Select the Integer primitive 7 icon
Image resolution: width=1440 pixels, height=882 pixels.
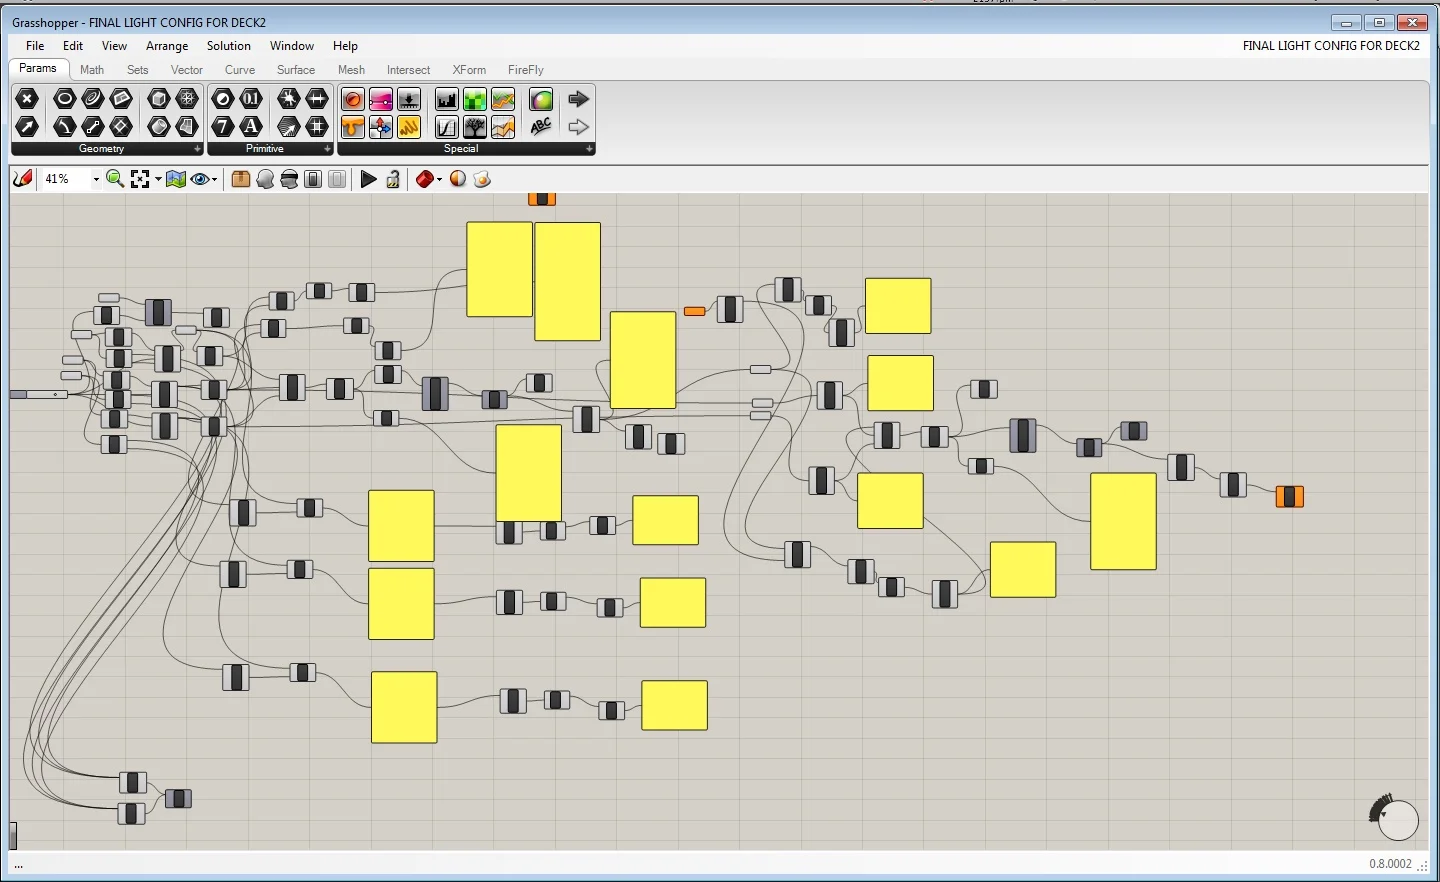click(x=223, y=127)
